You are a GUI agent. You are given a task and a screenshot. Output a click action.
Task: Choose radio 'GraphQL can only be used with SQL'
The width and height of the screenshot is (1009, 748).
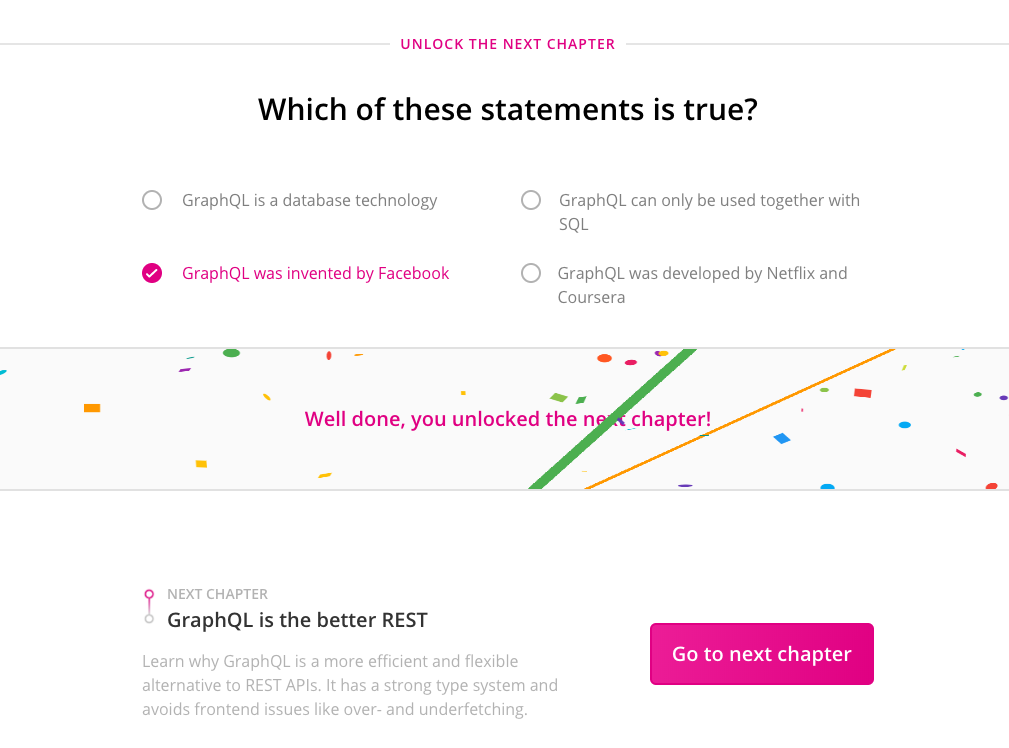tap(531, 200)
